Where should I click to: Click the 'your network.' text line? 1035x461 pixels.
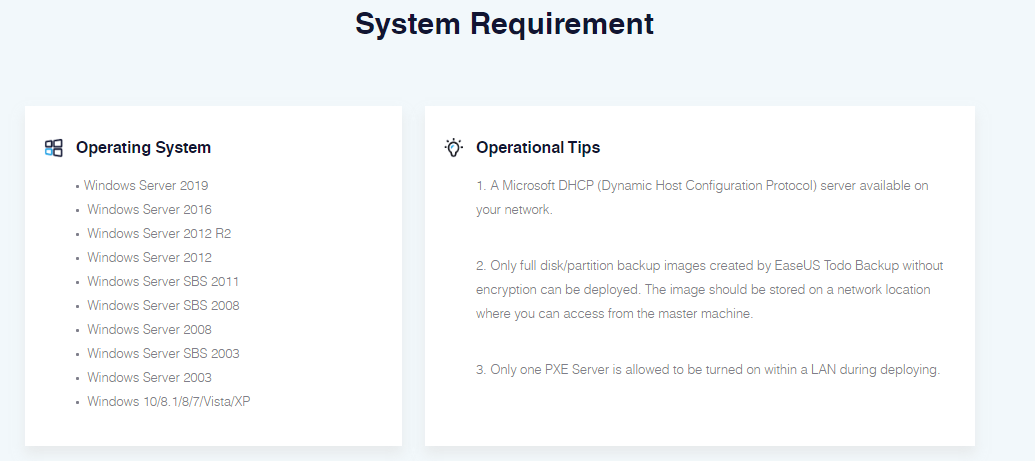514,210
